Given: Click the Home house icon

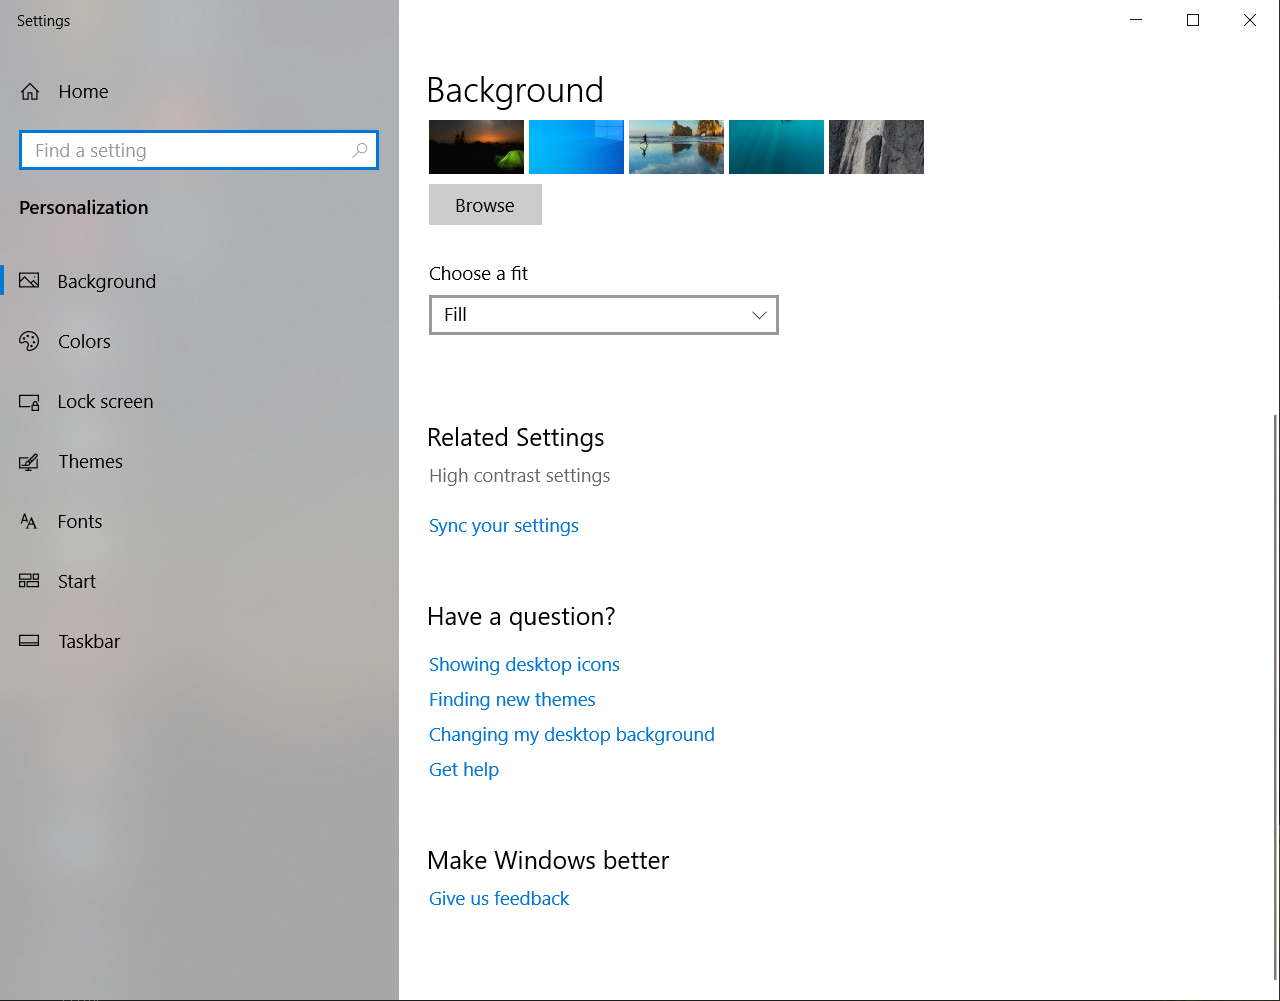Looking at the screenshot, I should pyautogui.click(x=30, y=92).
